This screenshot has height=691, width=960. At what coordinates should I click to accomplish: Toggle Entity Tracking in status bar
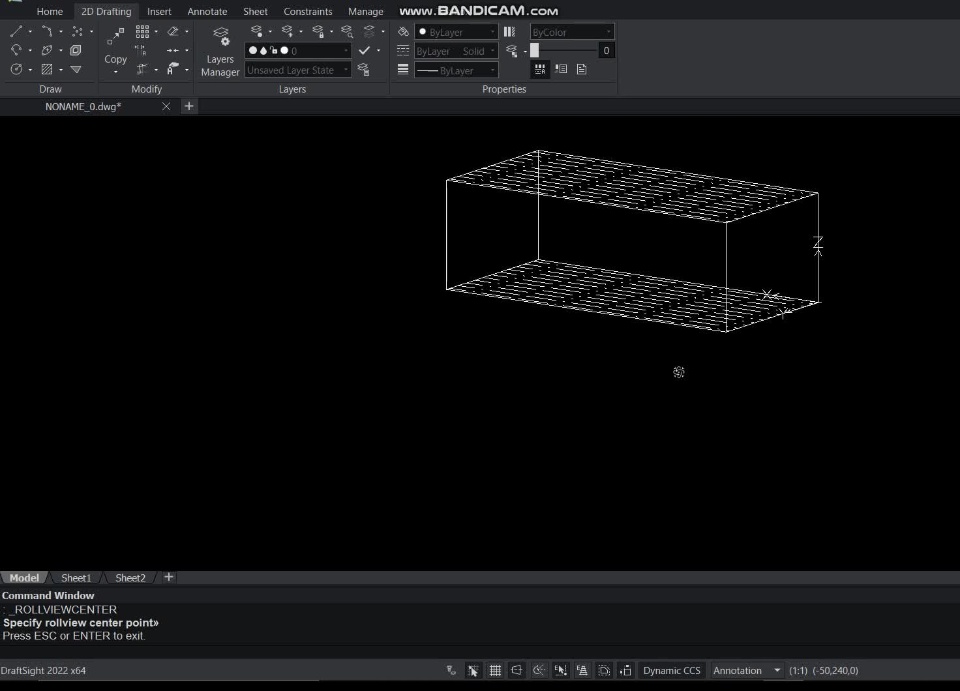[x=582, y=671]
